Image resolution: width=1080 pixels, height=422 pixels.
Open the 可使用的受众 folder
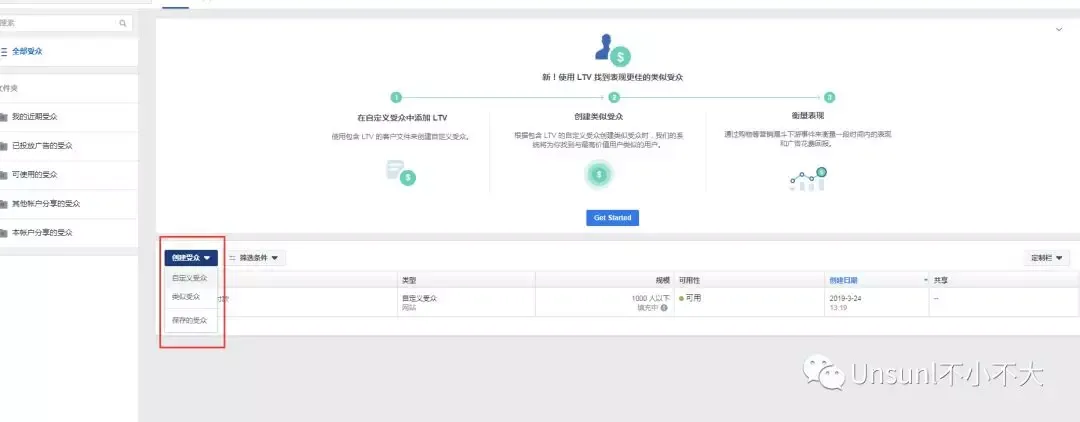[x=34, y=175]
